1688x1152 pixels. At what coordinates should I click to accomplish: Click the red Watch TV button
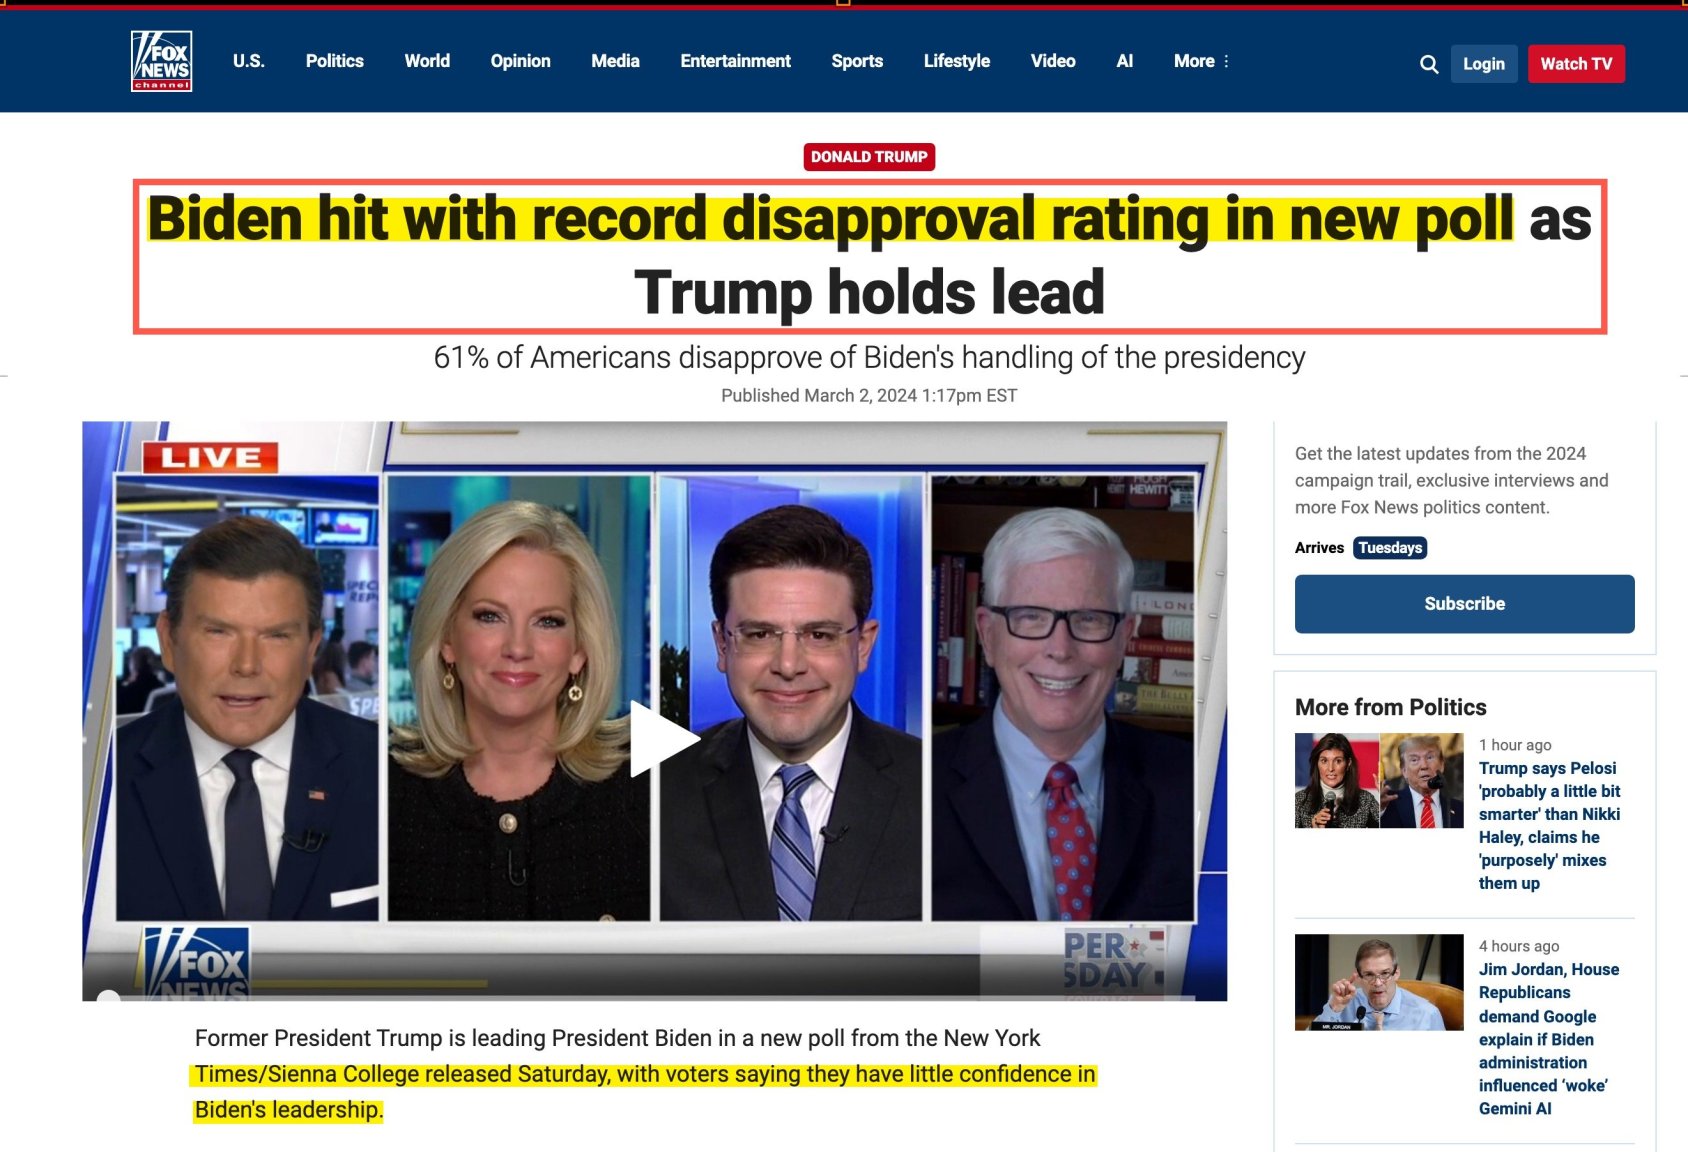click(1576, 64)
